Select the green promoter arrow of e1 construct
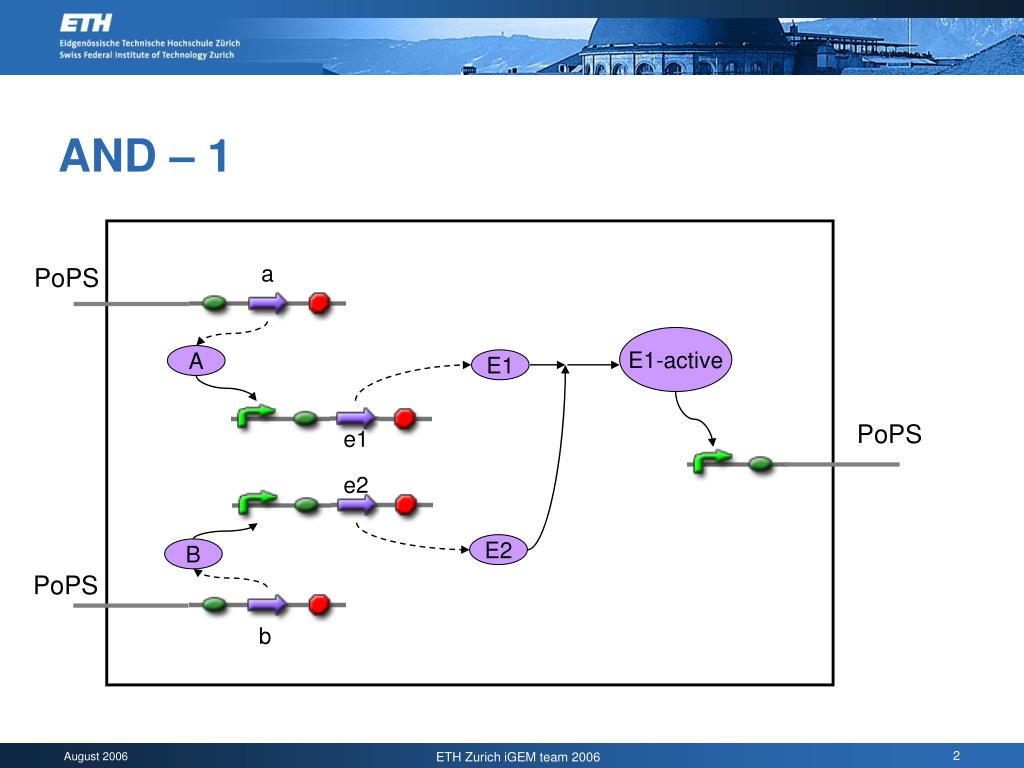Image resolution: width=1024 pixels, height=768 pixels. 255,415
